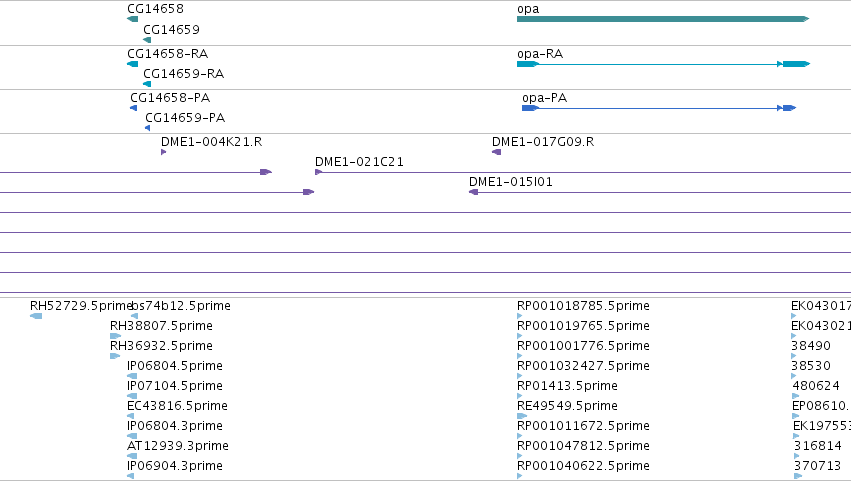The width and height of the screenshot is (851, 481).
Task: Select the opa gene bar
Action: (x=663, y=19)
